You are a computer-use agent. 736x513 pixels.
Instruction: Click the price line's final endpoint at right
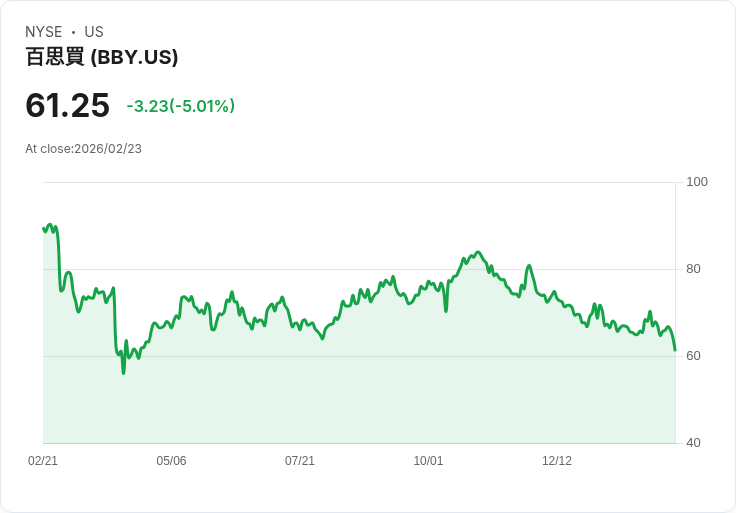point(675,350)
